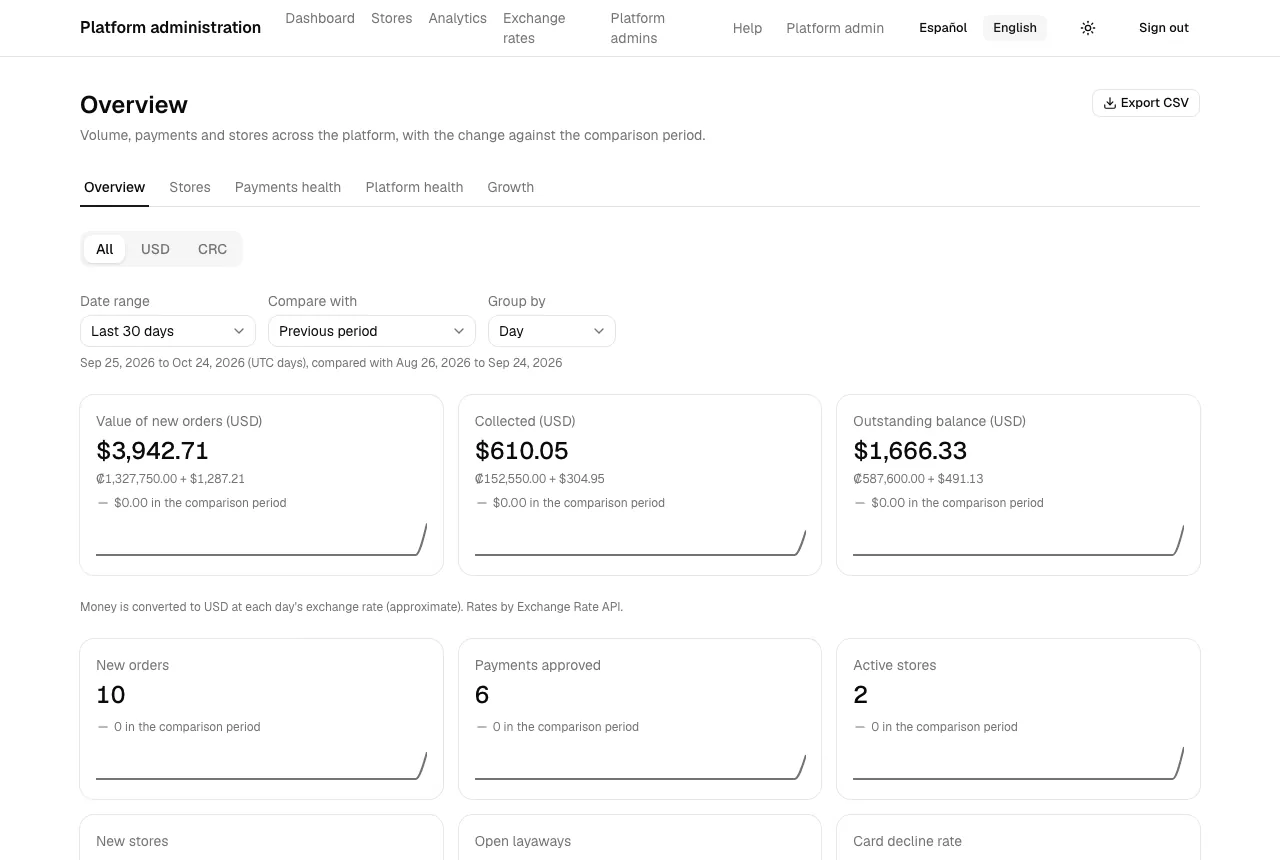This screenshot has height=860, width=1280.
Task: Click the Collected (USD) sparkline chart
Action: click(x=640, y=539)
